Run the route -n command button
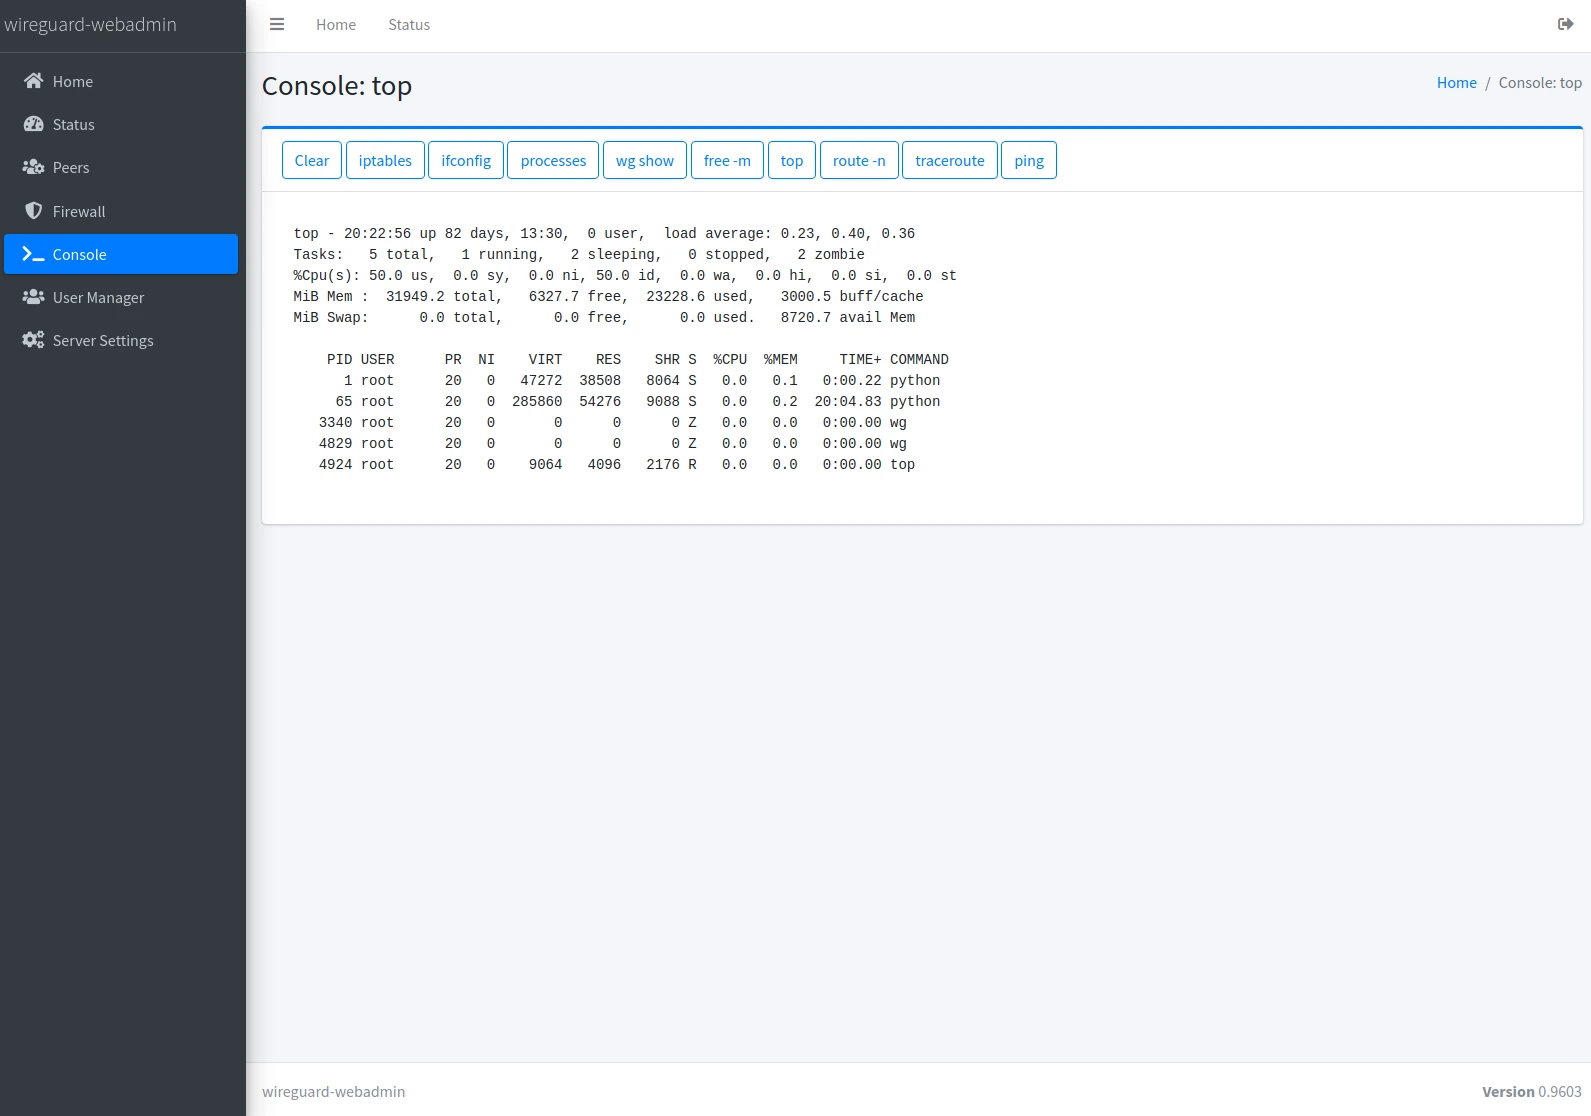Image resolution: width=1591 pixels, height=1116 pixels. point(859,160)
